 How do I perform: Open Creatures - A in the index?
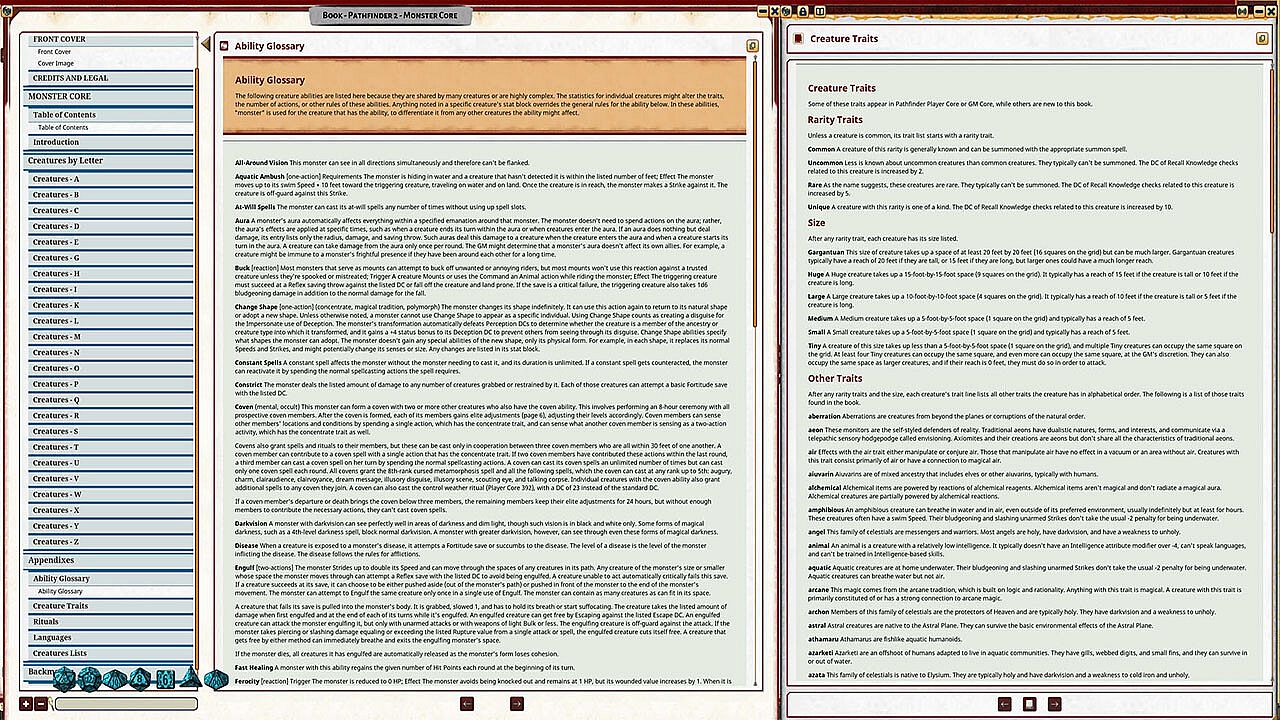pos(109,179)
